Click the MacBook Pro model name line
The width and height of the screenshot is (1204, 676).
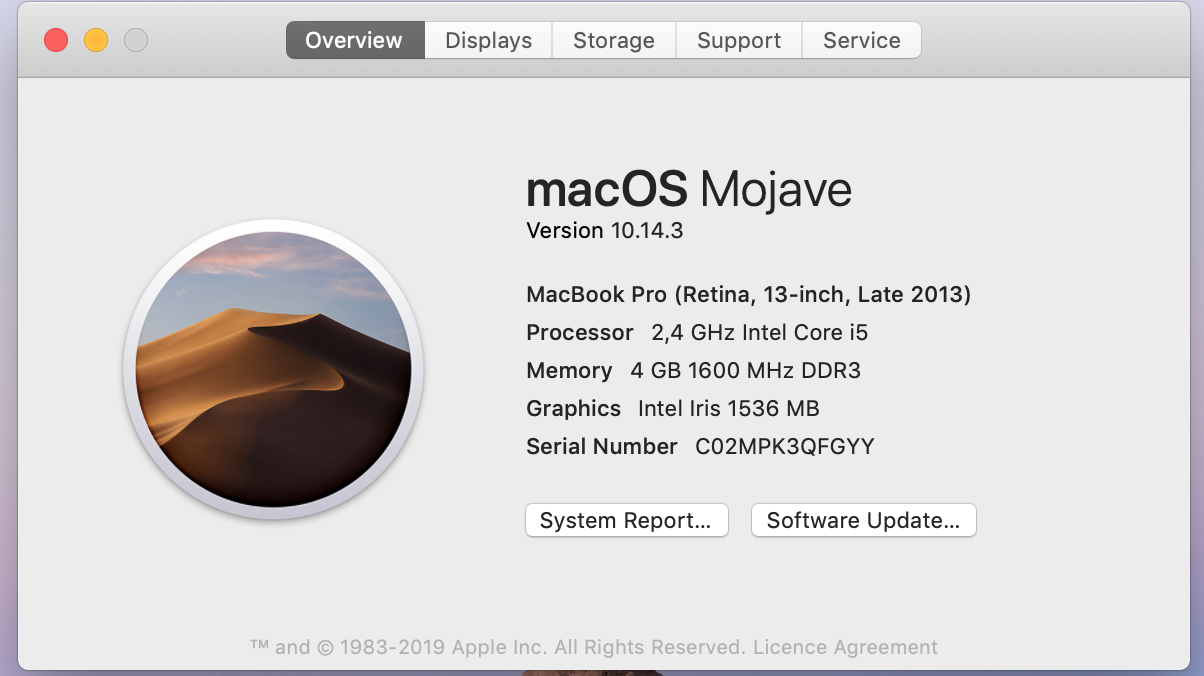pyautogui.click(x=748, y=295)
